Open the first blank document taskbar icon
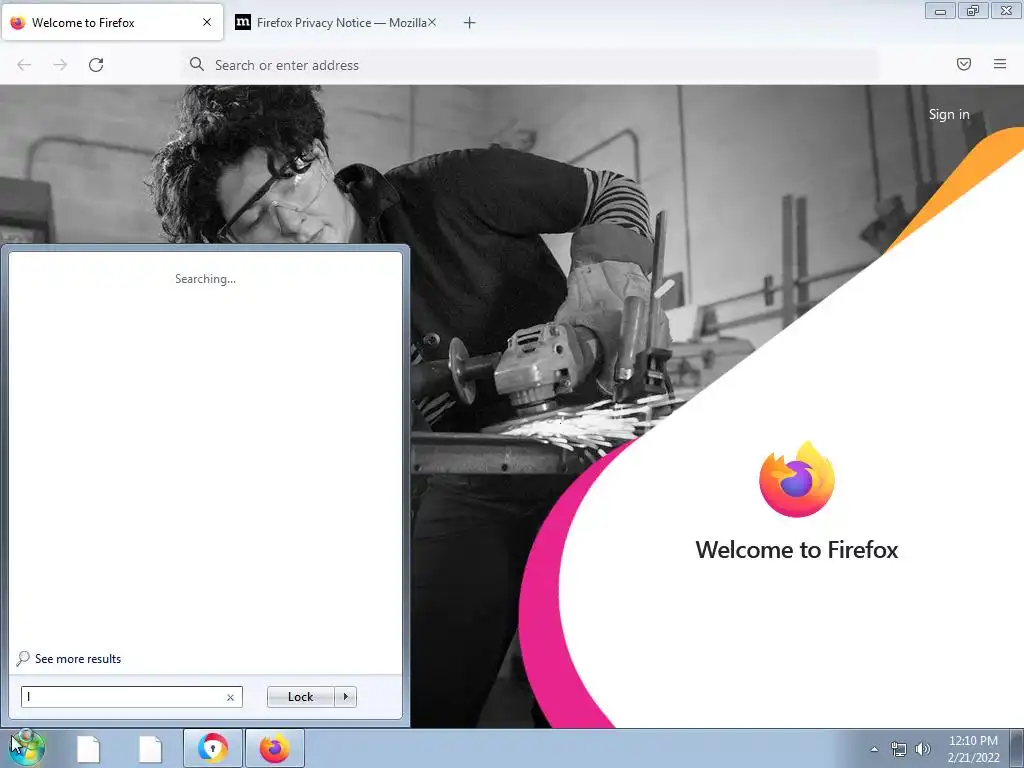The width and height of the screenshot is (1024, 768). [x=88, y=748]
